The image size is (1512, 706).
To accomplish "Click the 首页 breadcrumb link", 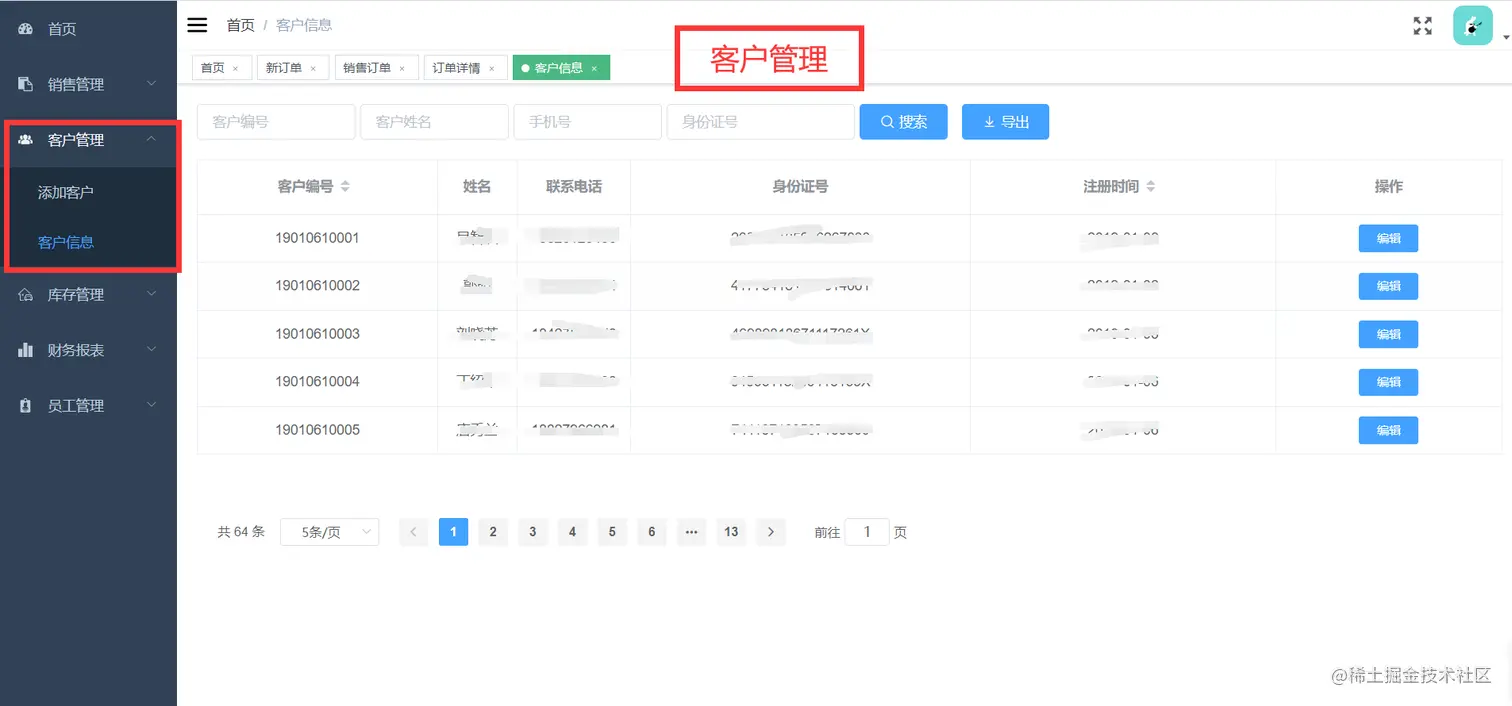I will tap(240, 25).
